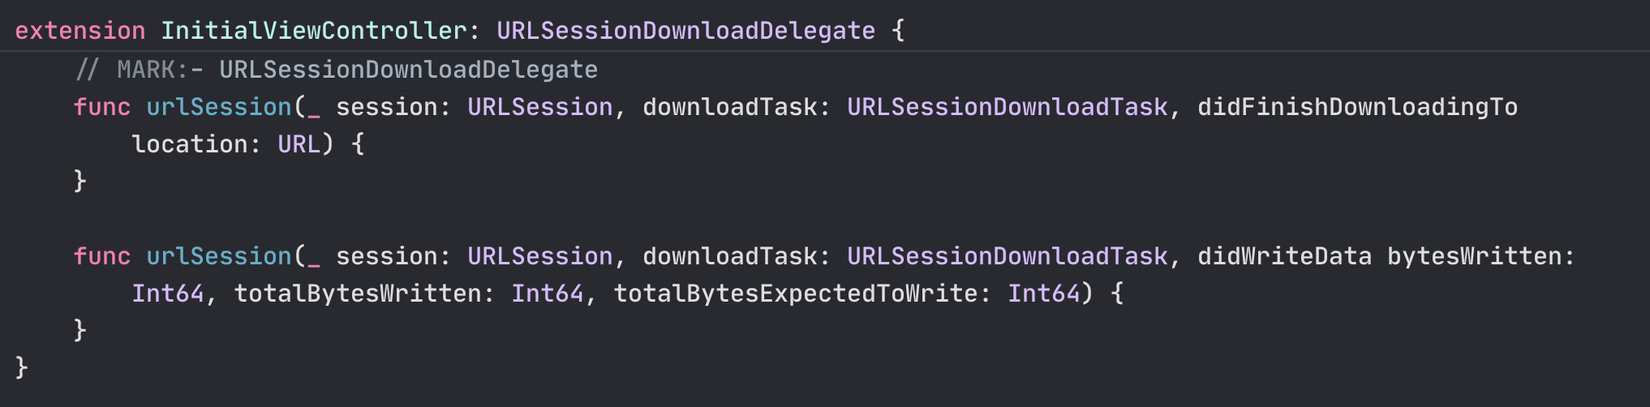Click URLSessionDownloadTask in the first function
This screenshot has width=1650, height=407.
pyautogui.click(x=1007, y=107)
